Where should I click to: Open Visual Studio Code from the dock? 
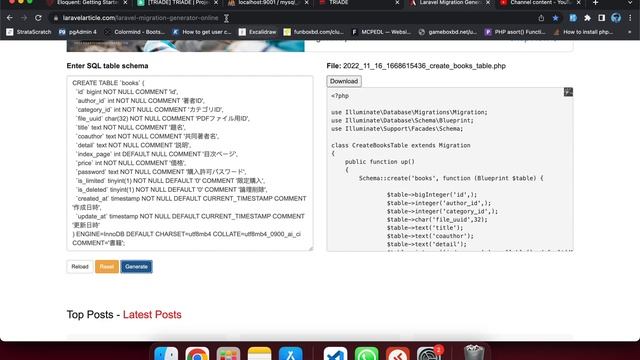tap(335, 354)
